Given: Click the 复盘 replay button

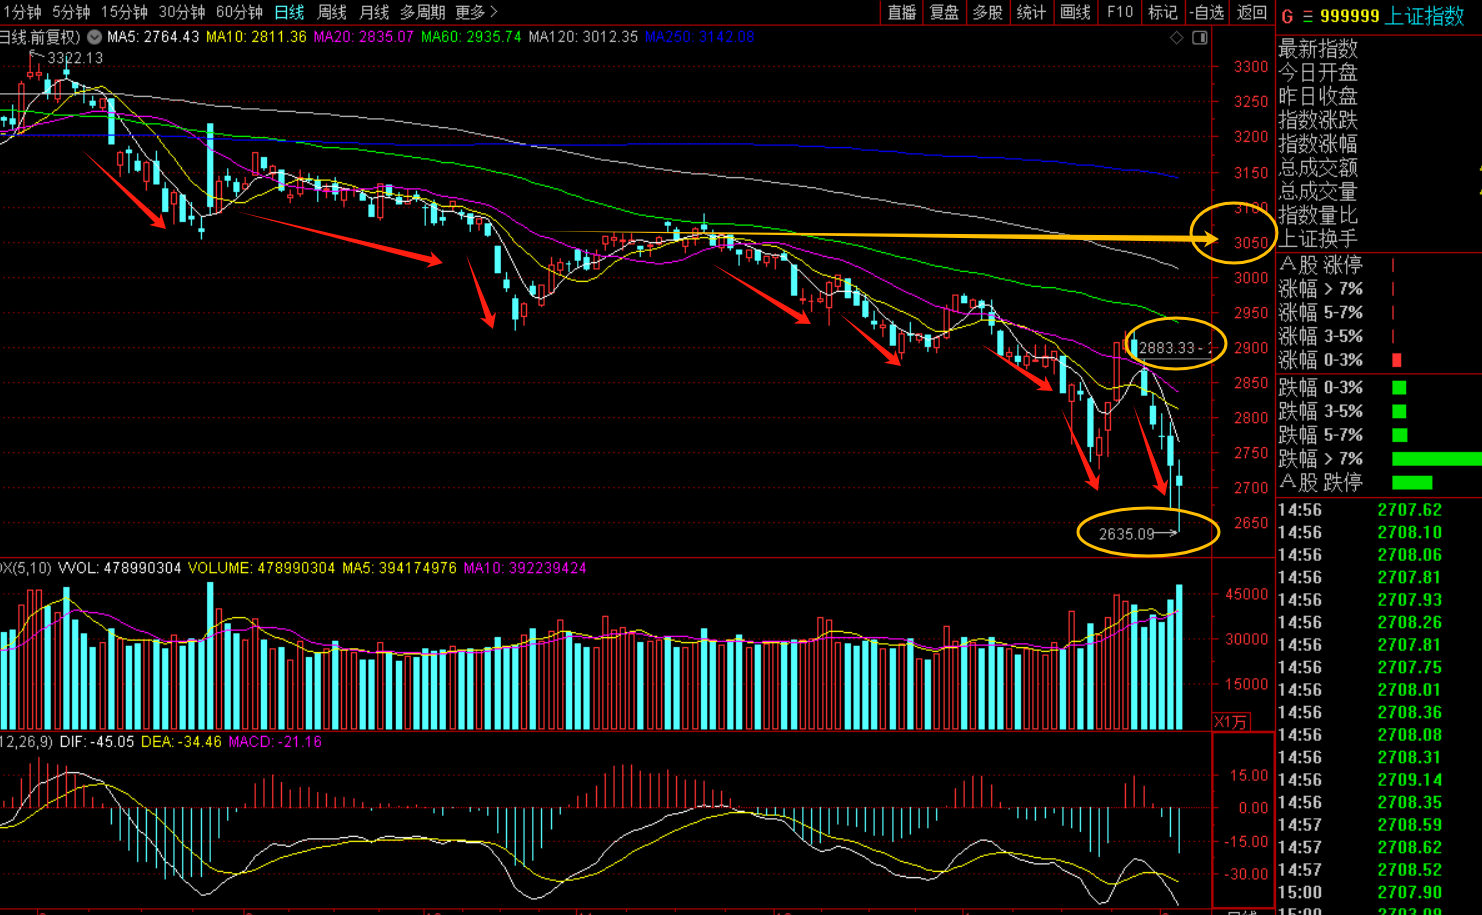Looking at the screenshot, I should point(945,12).
